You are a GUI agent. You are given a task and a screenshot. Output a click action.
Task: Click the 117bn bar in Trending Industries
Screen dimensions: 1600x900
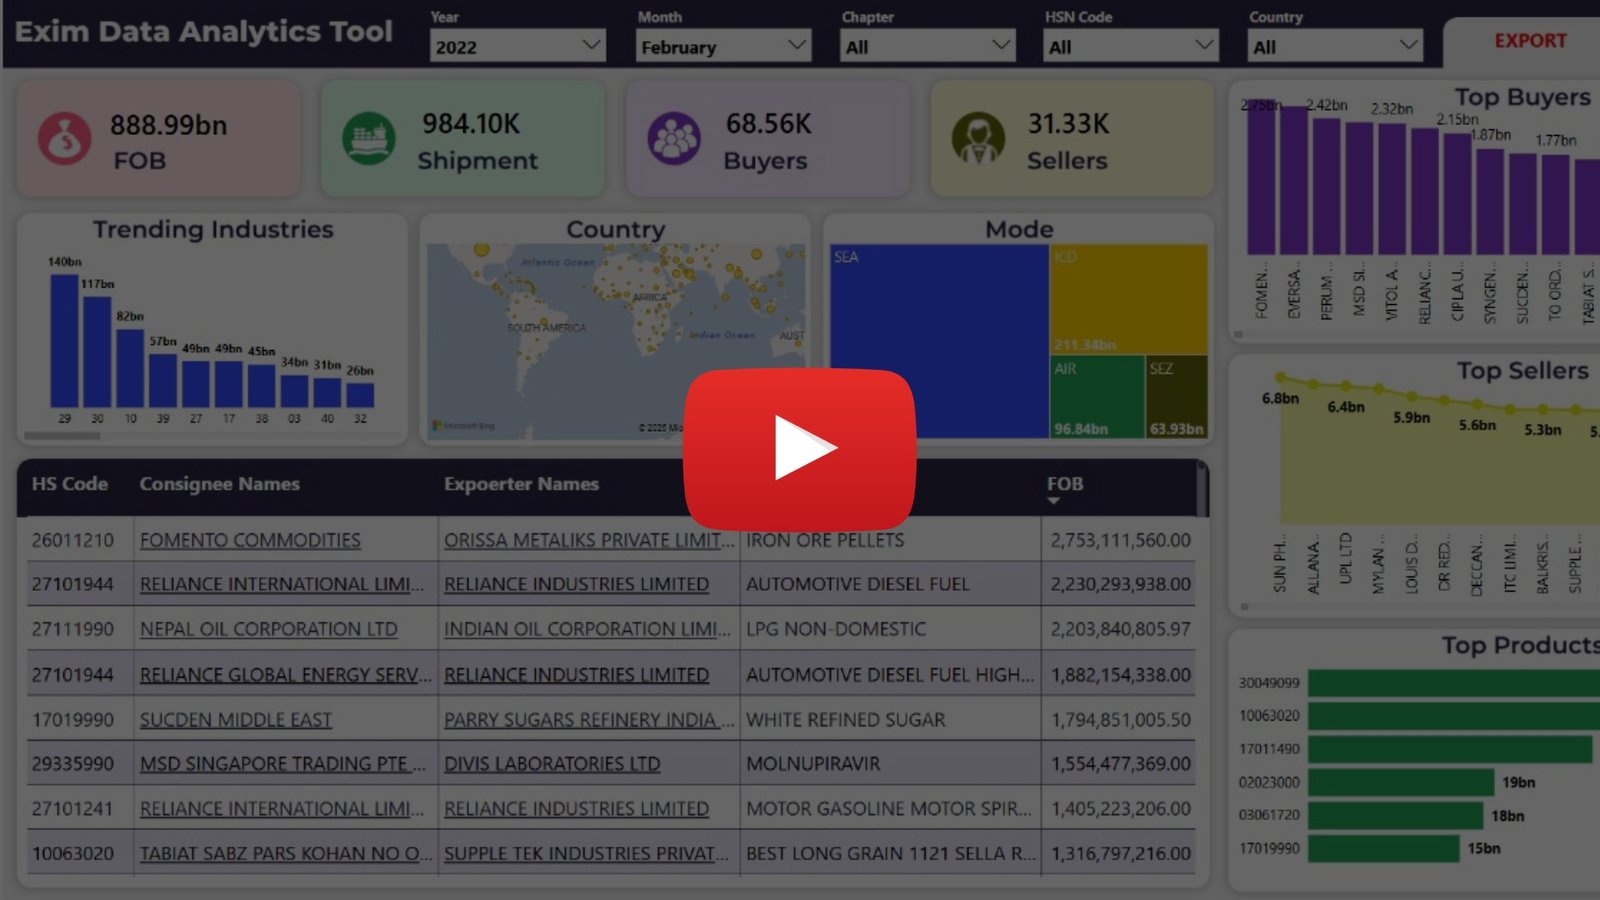click(x=97, y=352)
